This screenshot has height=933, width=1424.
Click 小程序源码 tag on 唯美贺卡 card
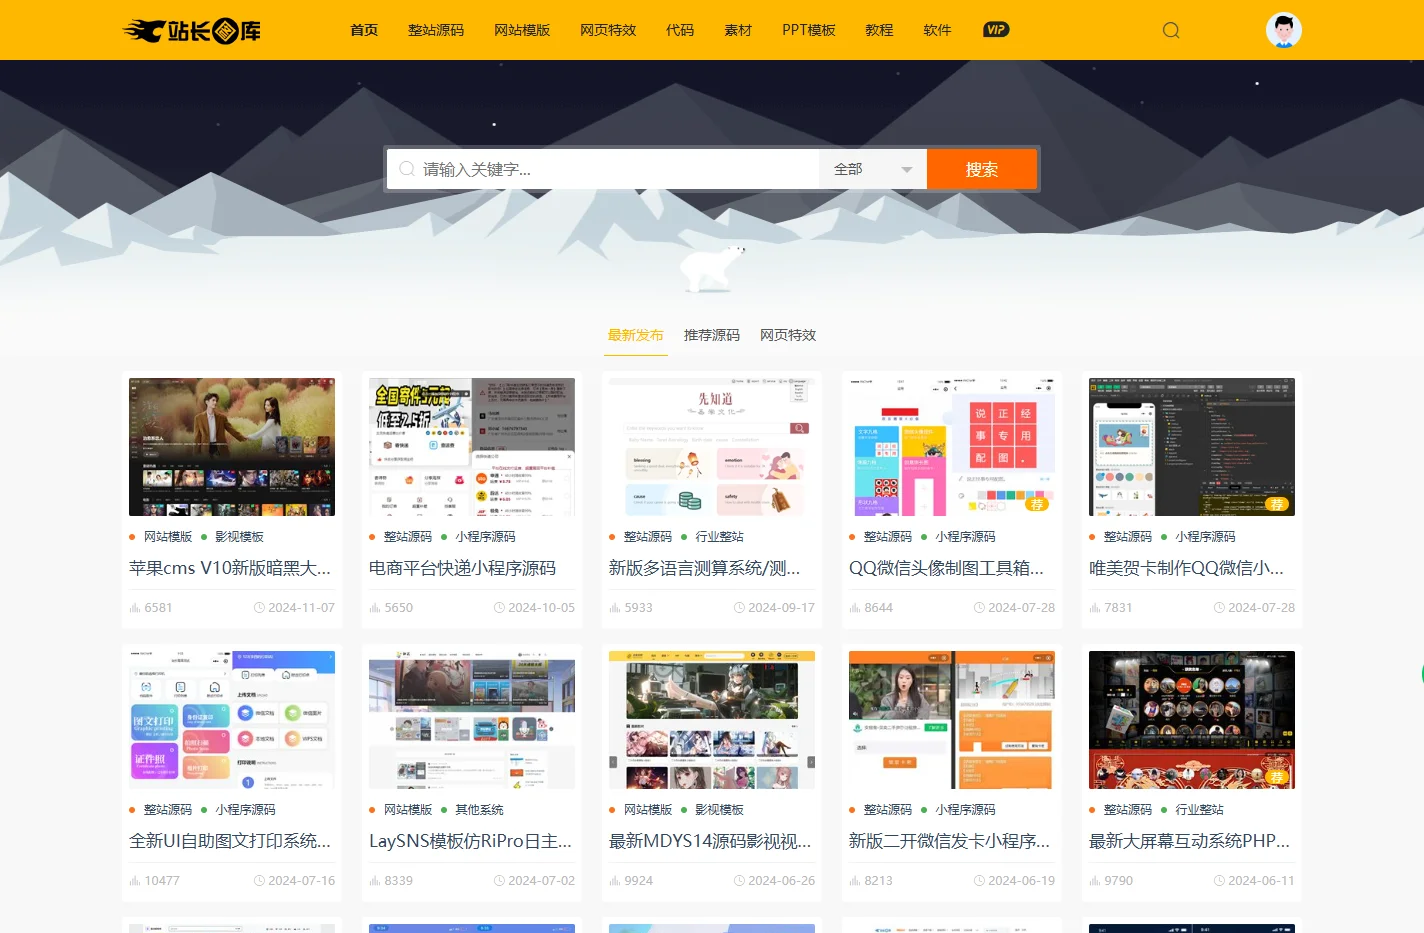point(1205,537)
